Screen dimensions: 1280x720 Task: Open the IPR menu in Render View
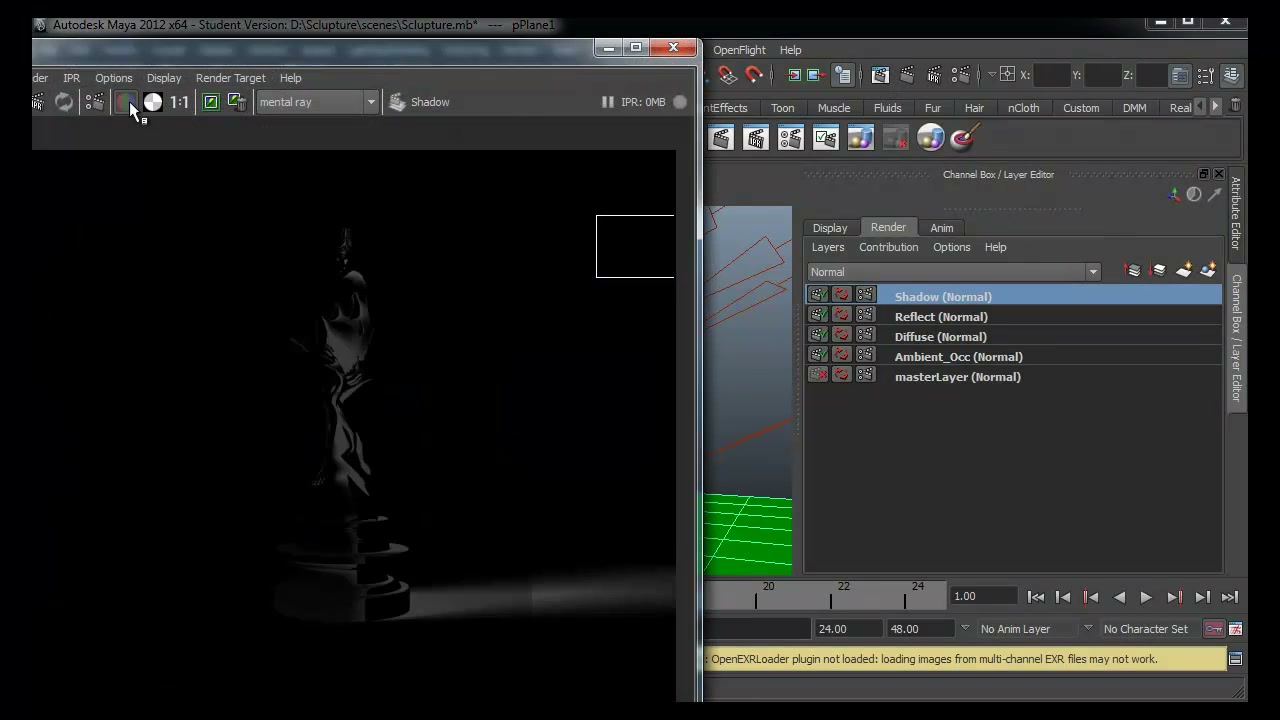point(72,78)
